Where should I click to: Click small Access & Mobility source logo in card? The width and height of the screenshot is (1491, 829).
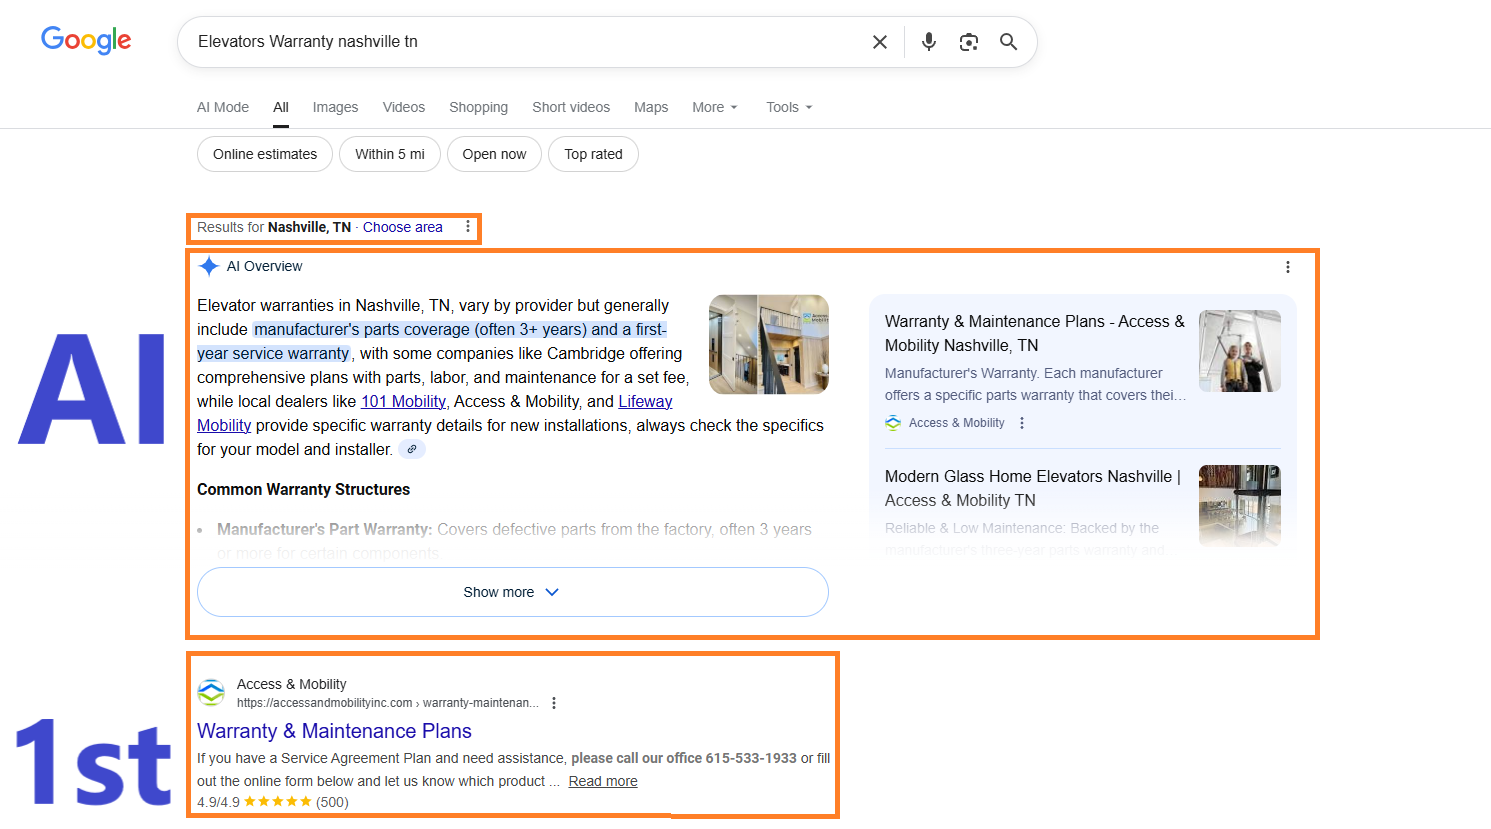[893, 423]
